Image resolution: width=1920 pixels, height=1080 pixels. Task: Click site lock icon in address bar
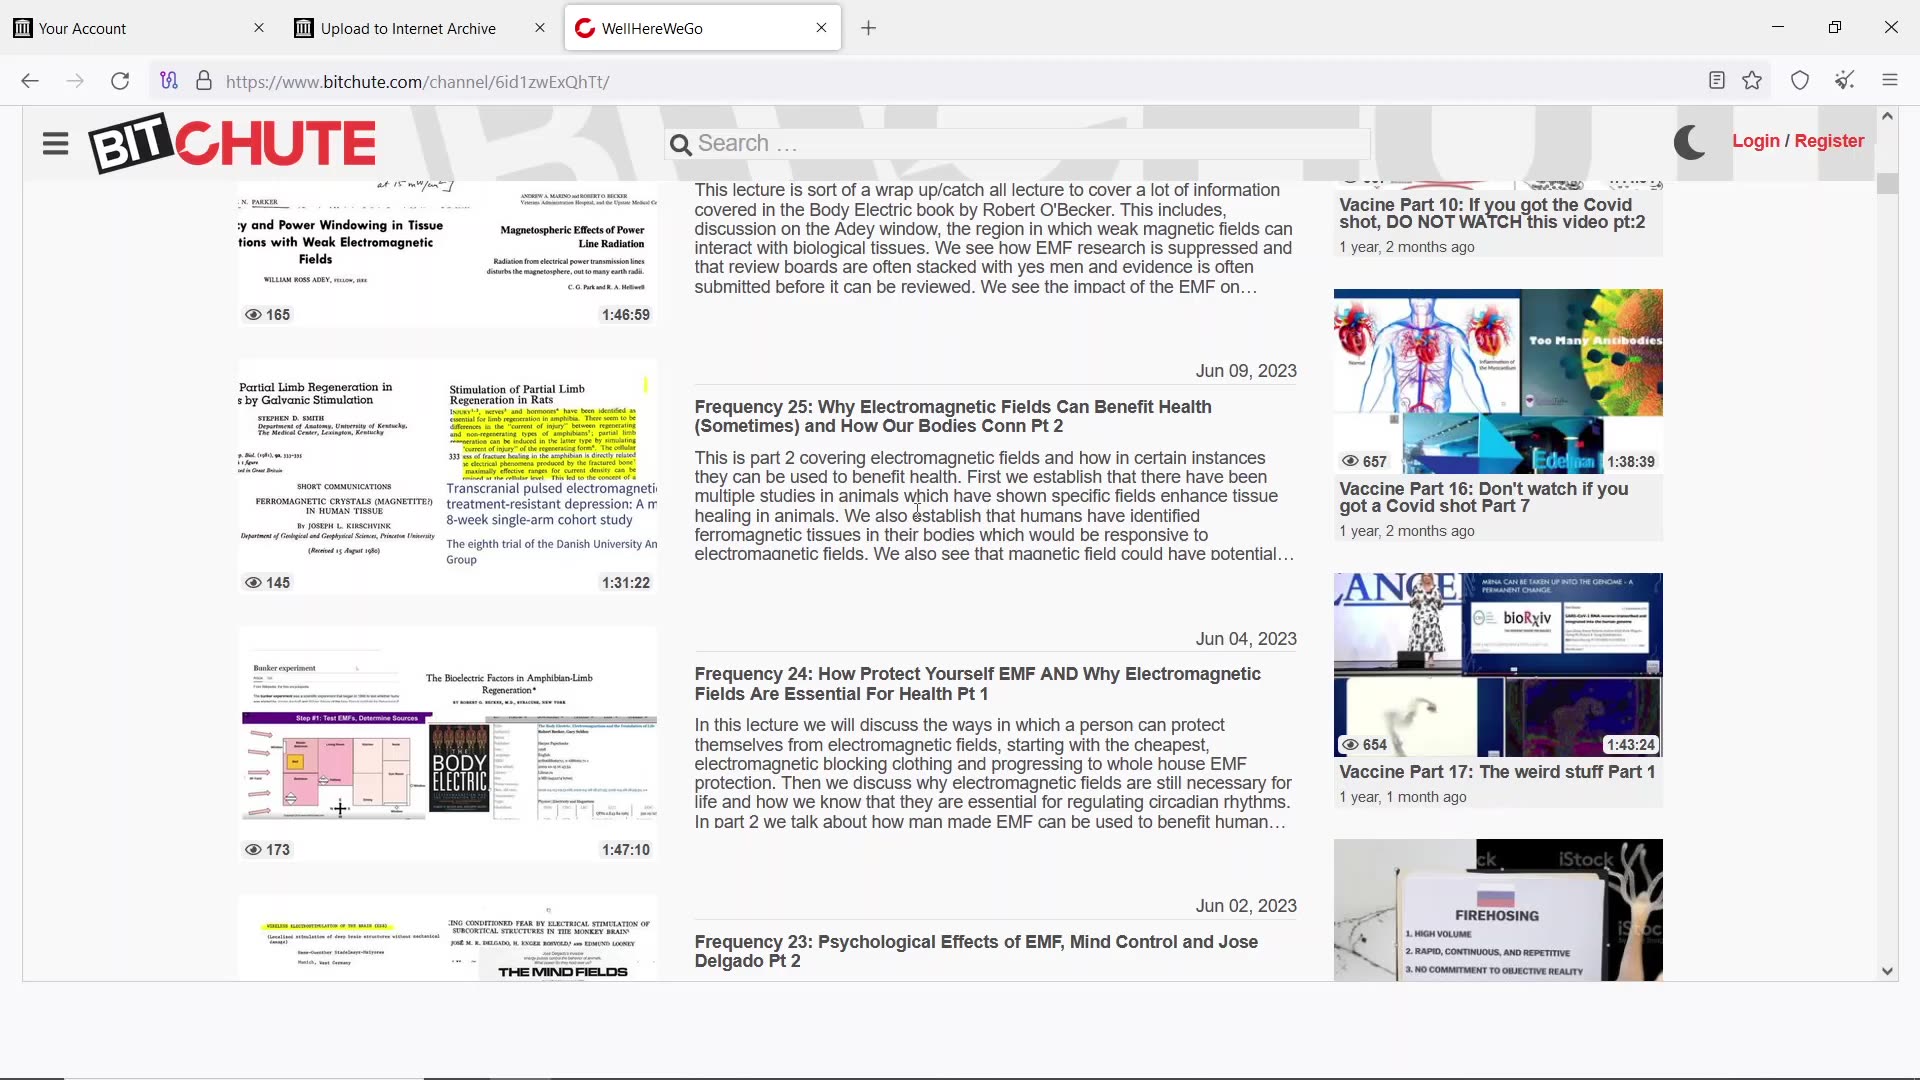pos(204,81)
